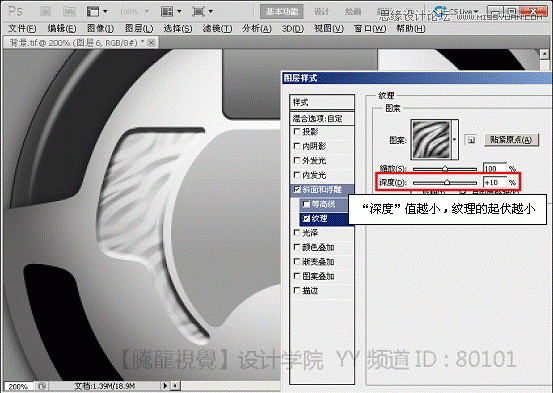Enable the 外发光 outer glow checkbox
Screen dimensions: 553x393
click(297, 160)
